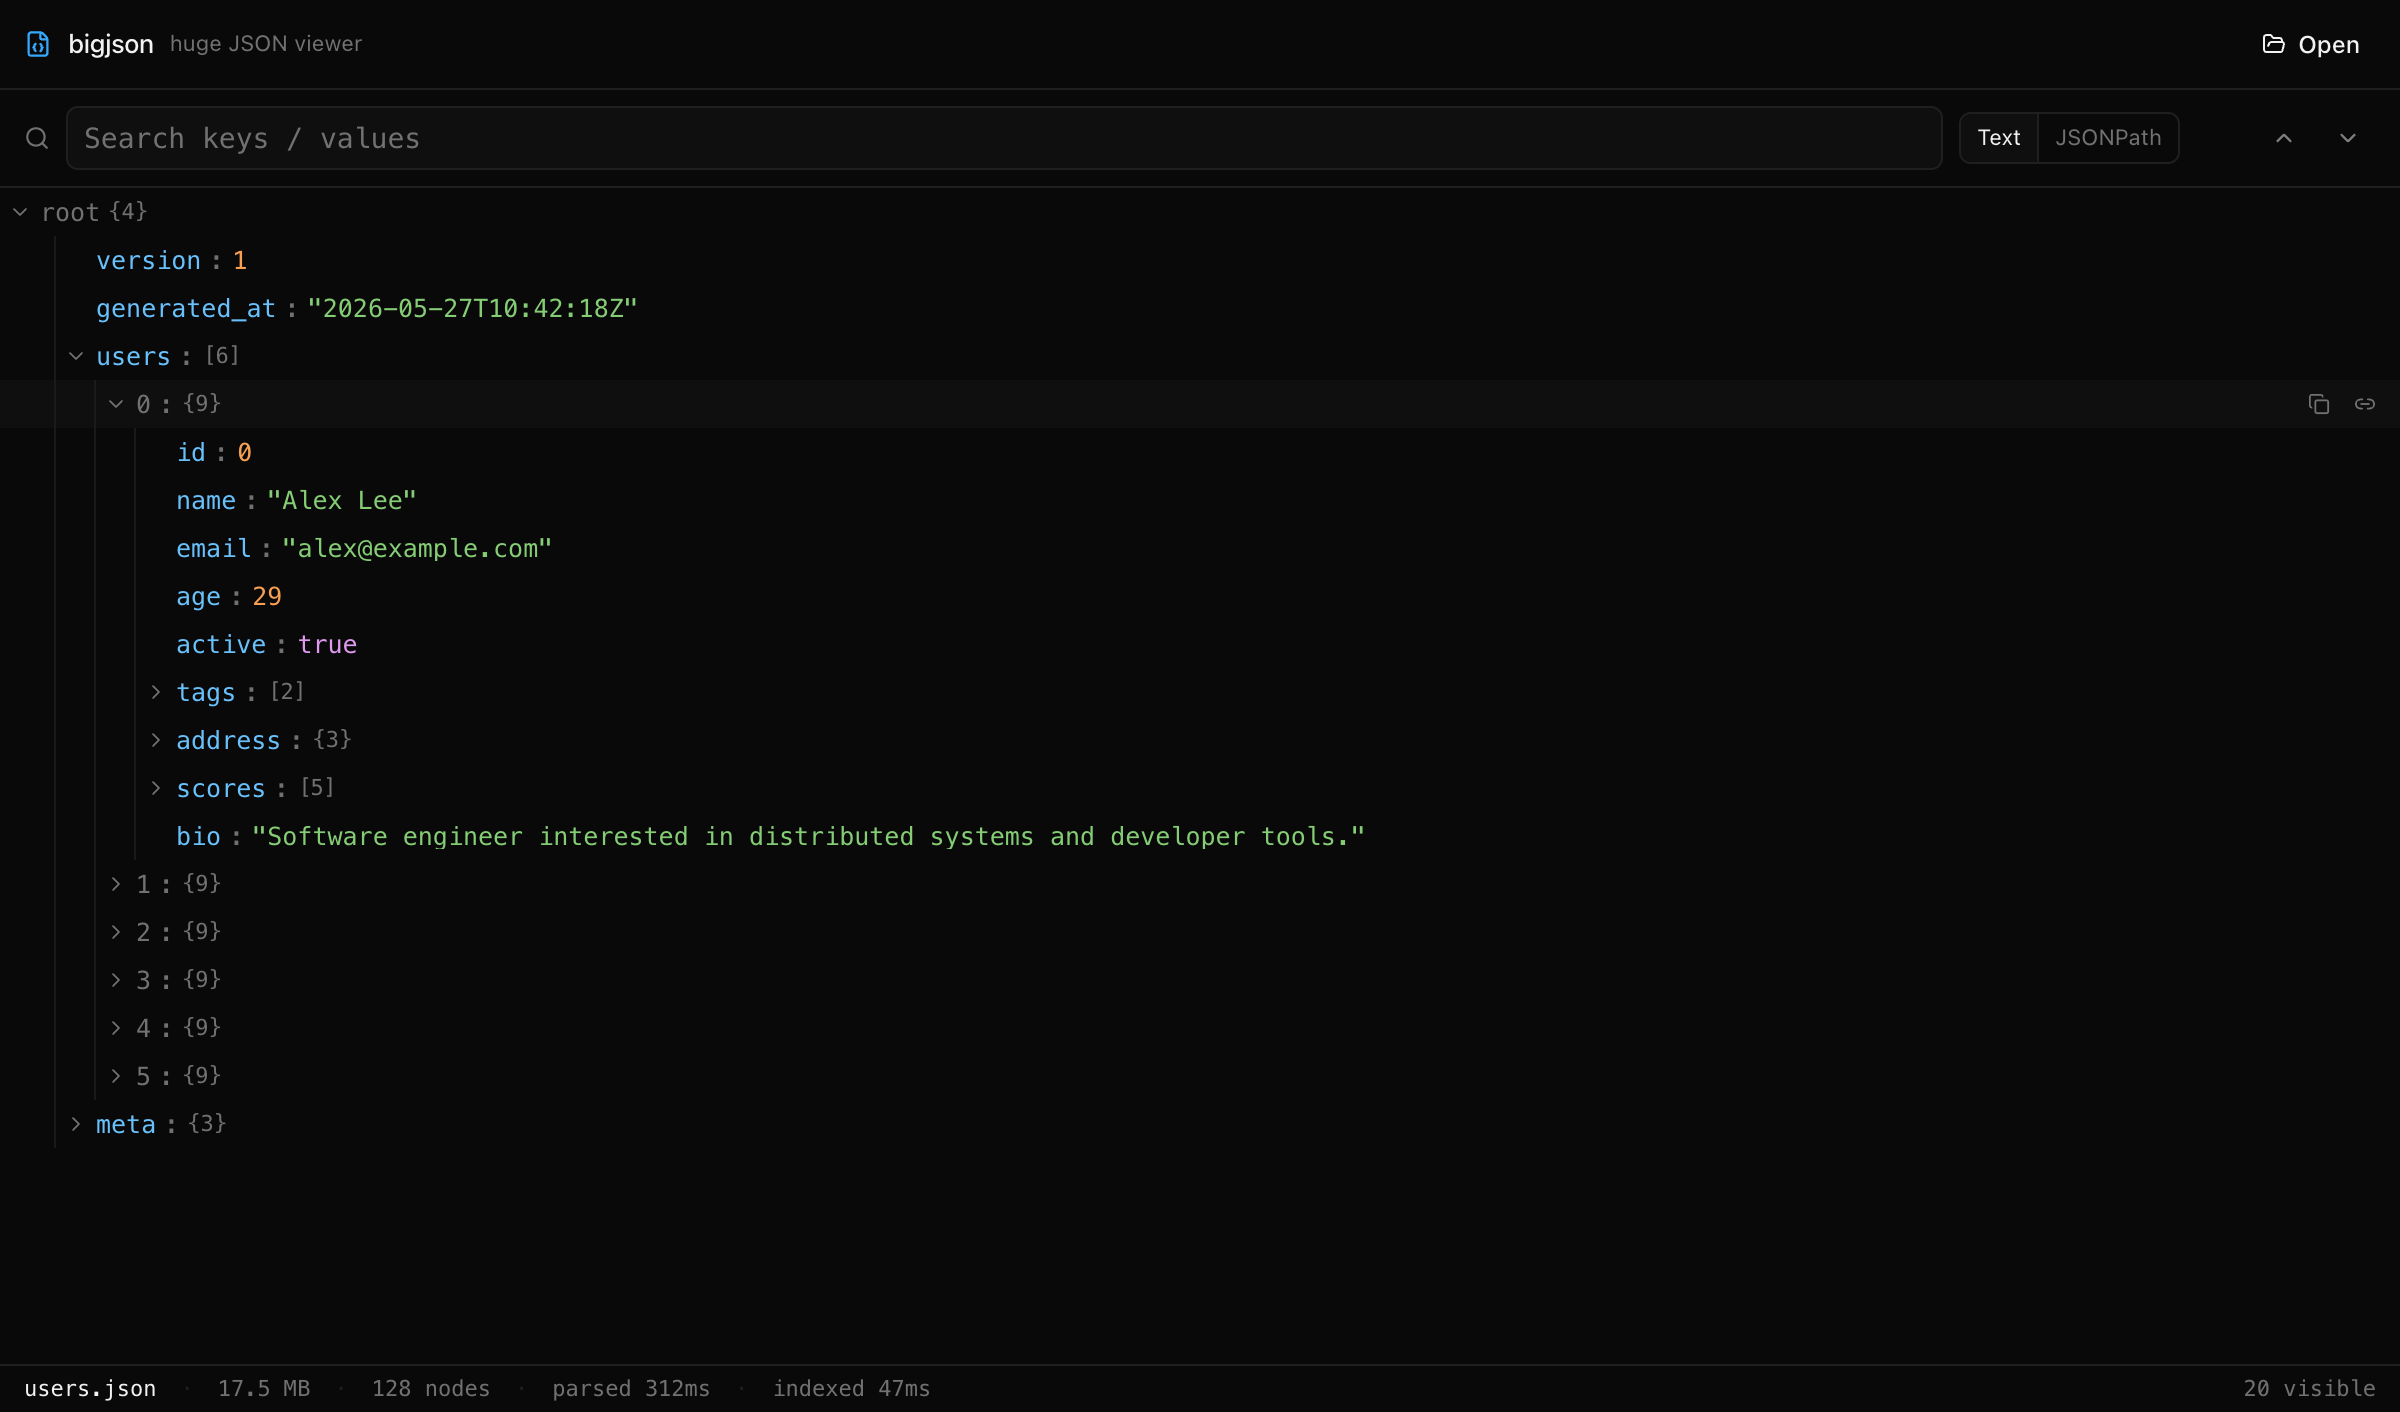The height and width of the screenshot is (1412, 2400).
Task: Click the address key label
Action: pos(228,740)
